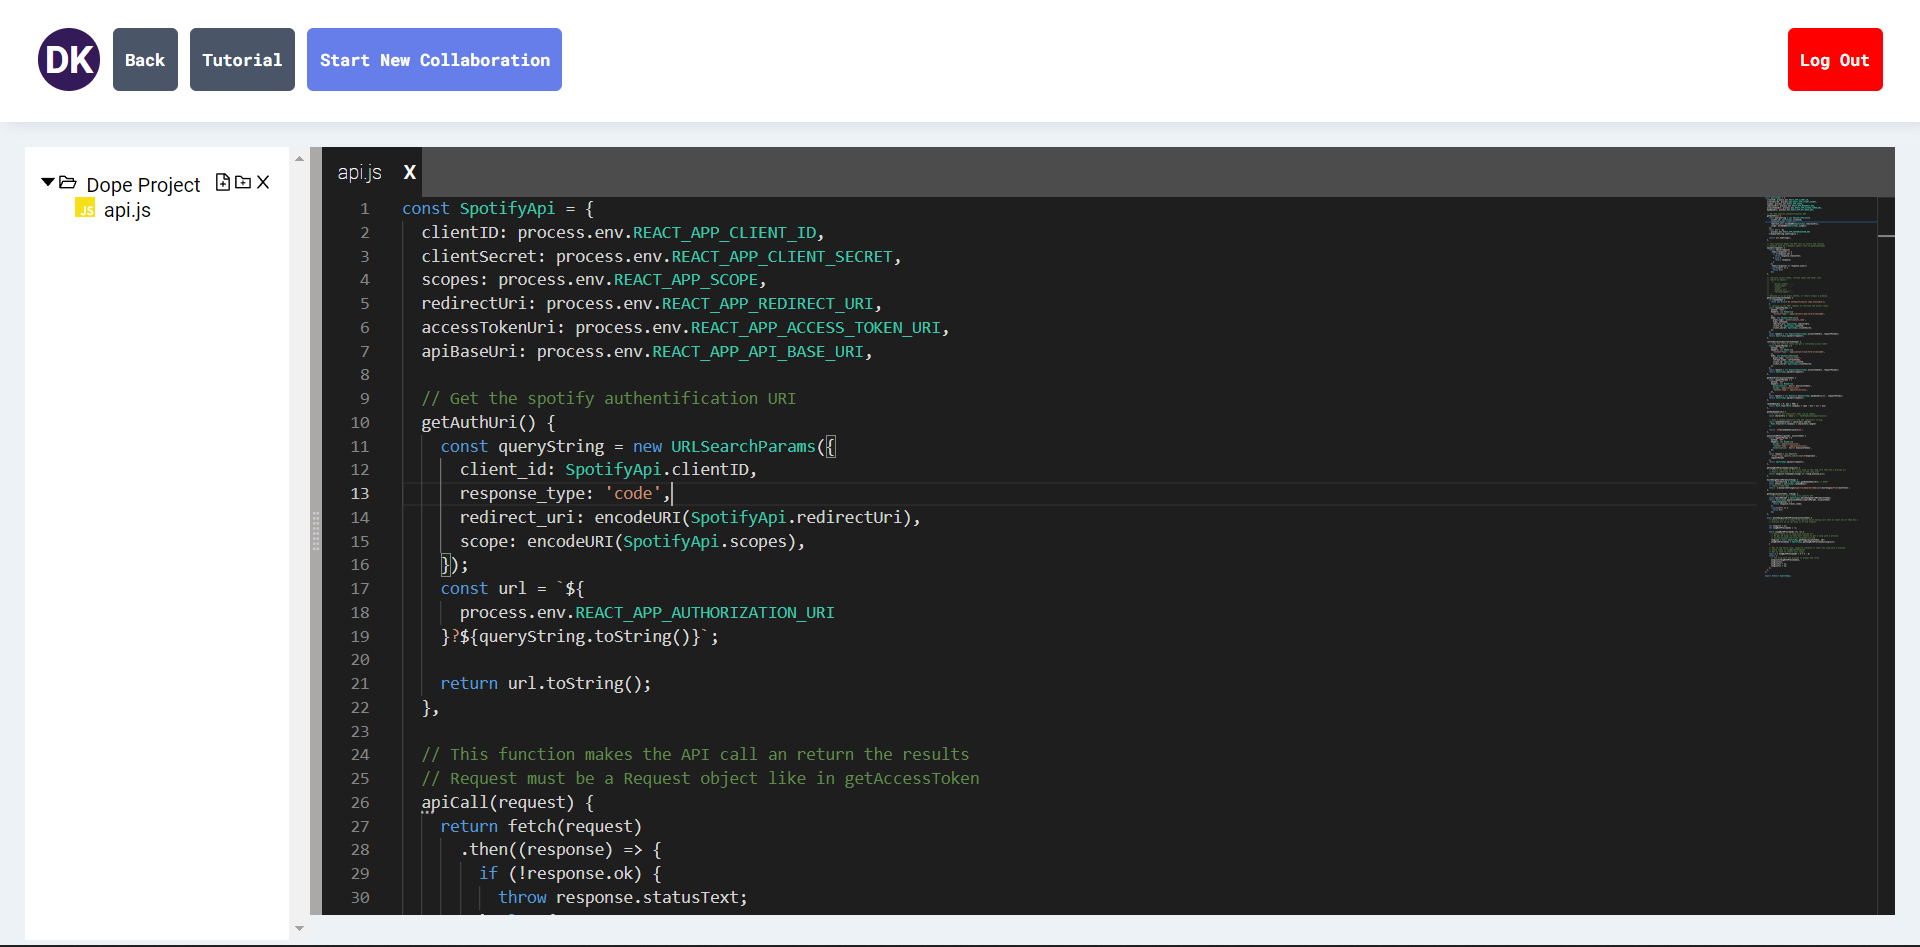Click the 'throw response.statusText;' statement
The height and width of the screenshot is (947, 1920).
[623, 898]
